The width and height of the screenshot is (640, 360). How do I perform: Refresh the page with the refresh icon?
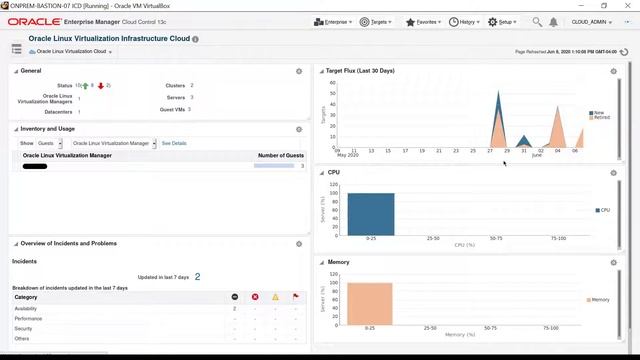(x=624, y=52)
